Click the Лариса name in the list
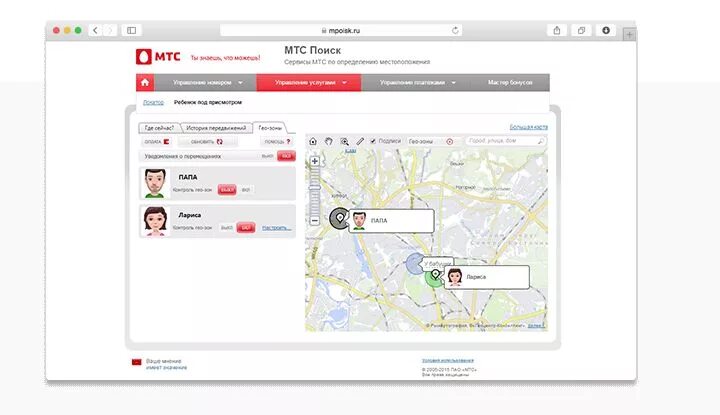 (190, 215)
